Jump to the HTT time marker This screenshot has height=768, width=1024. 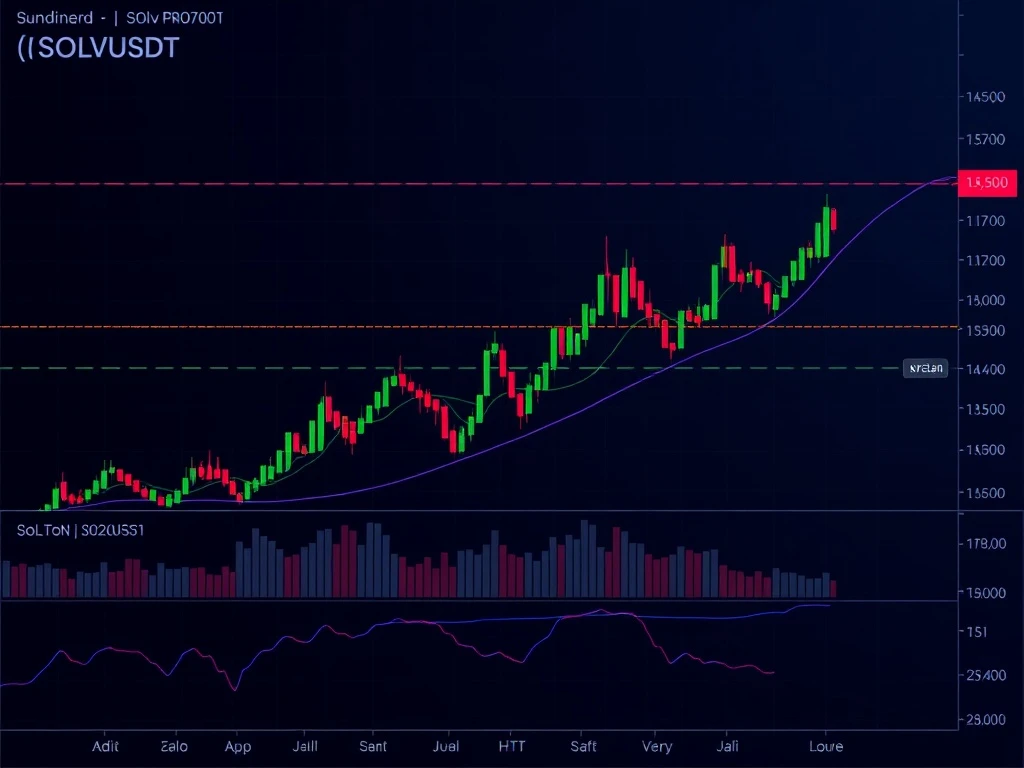(x=512, y=746)
